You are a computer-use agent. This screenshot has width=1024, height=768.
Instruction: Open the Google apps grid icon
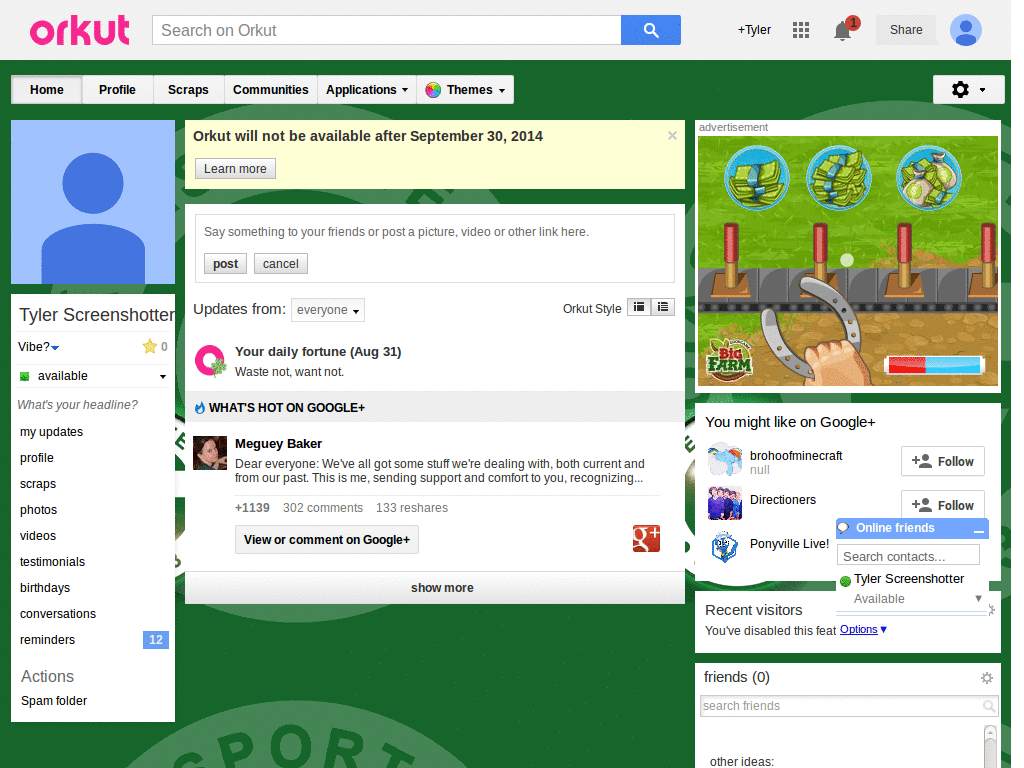click(x=801, y=30)
